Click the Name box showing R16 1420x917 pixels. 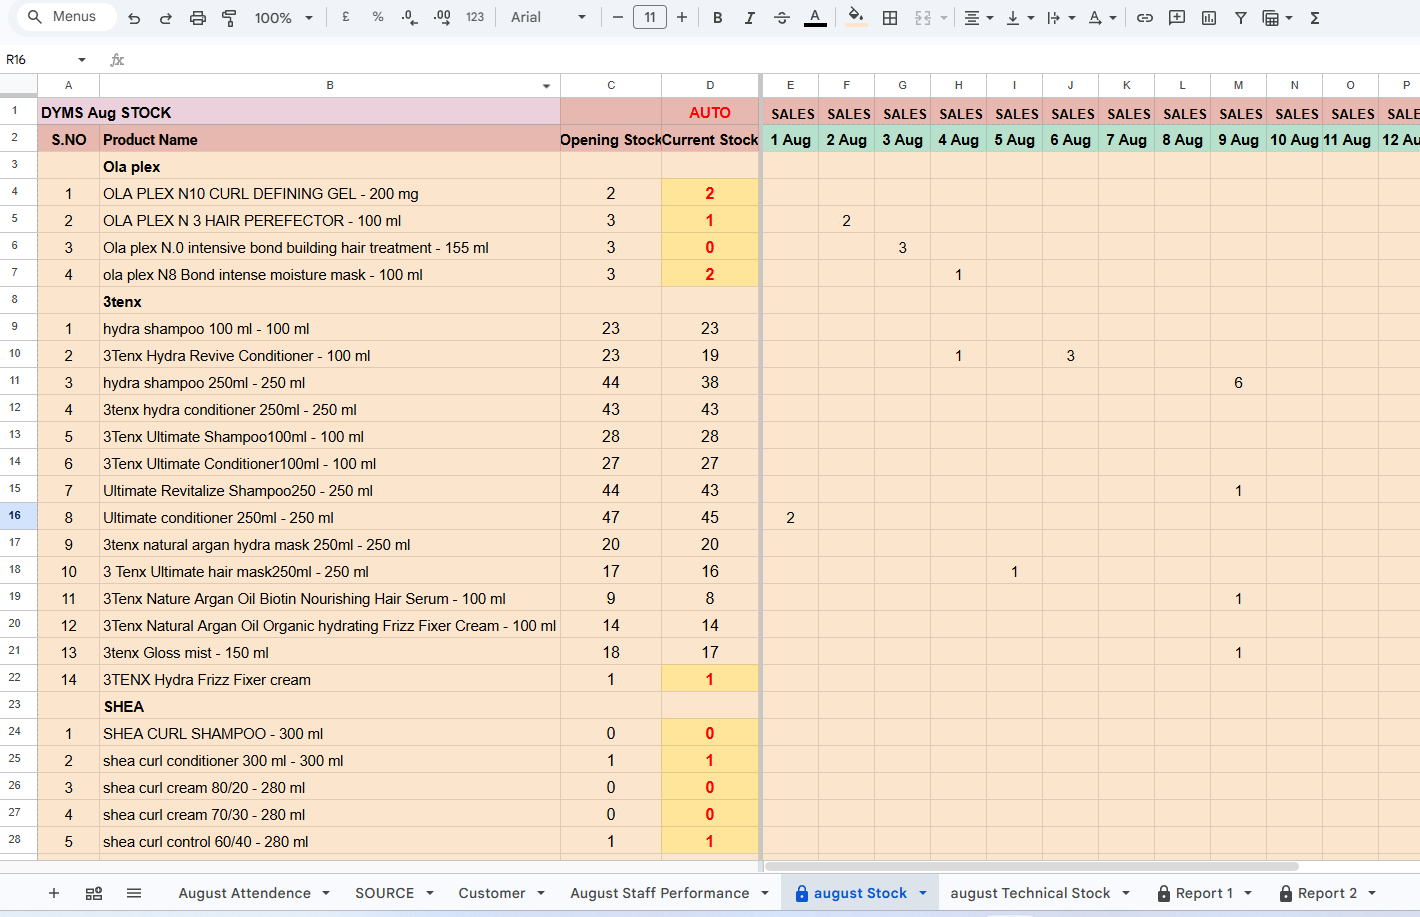tap(40, 60)
